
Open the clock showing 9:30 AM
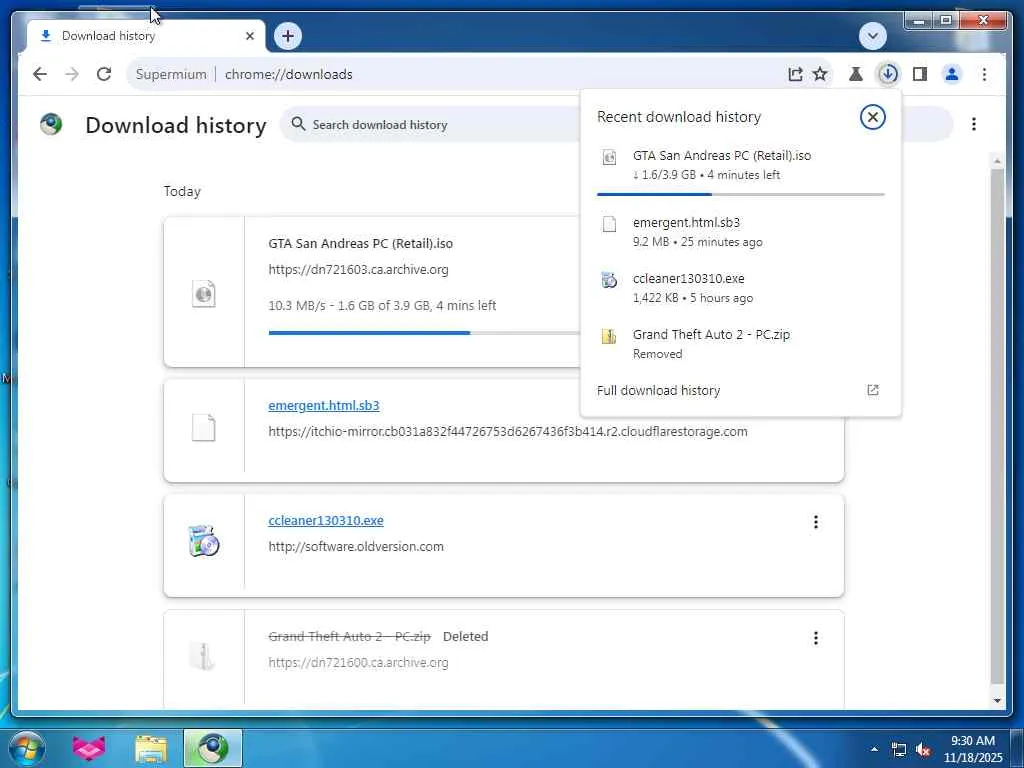tap(972, 749)
